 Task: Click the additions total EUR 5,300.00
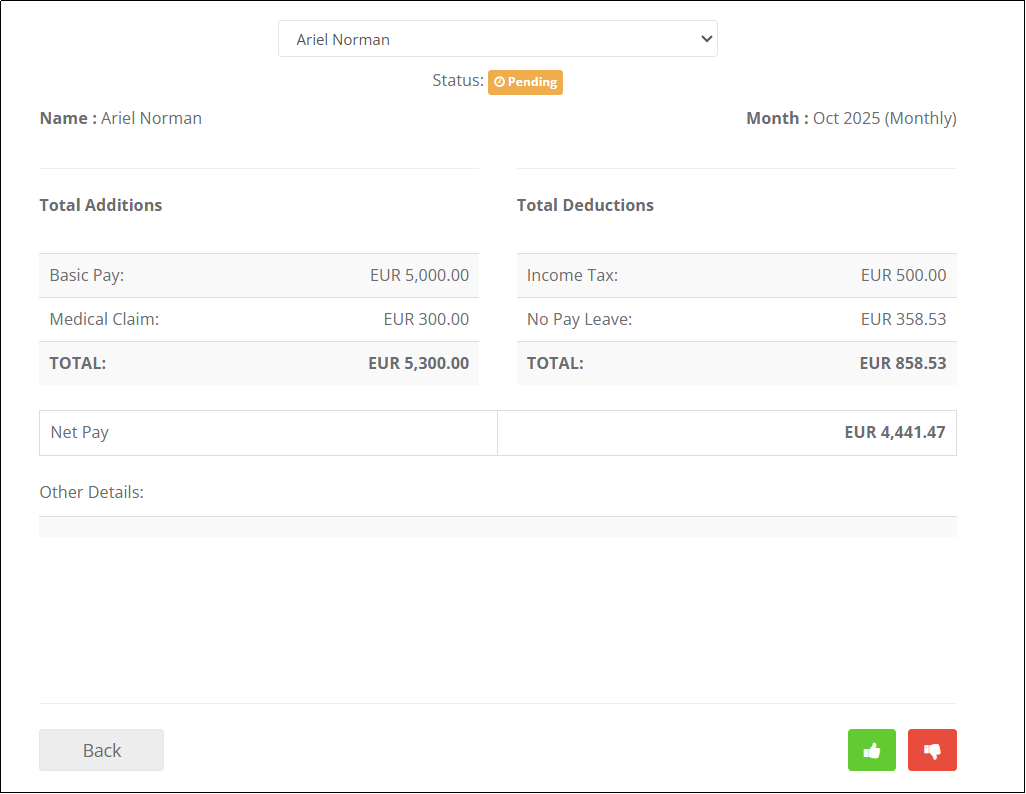pyautogui.click(x=419, y=363)
